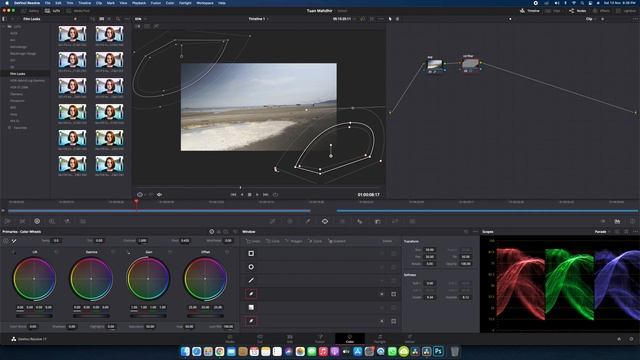This screenshot has width=640, height=360.
Task: Select the Linear rectangle window shape
Action: tap(251, 253)
